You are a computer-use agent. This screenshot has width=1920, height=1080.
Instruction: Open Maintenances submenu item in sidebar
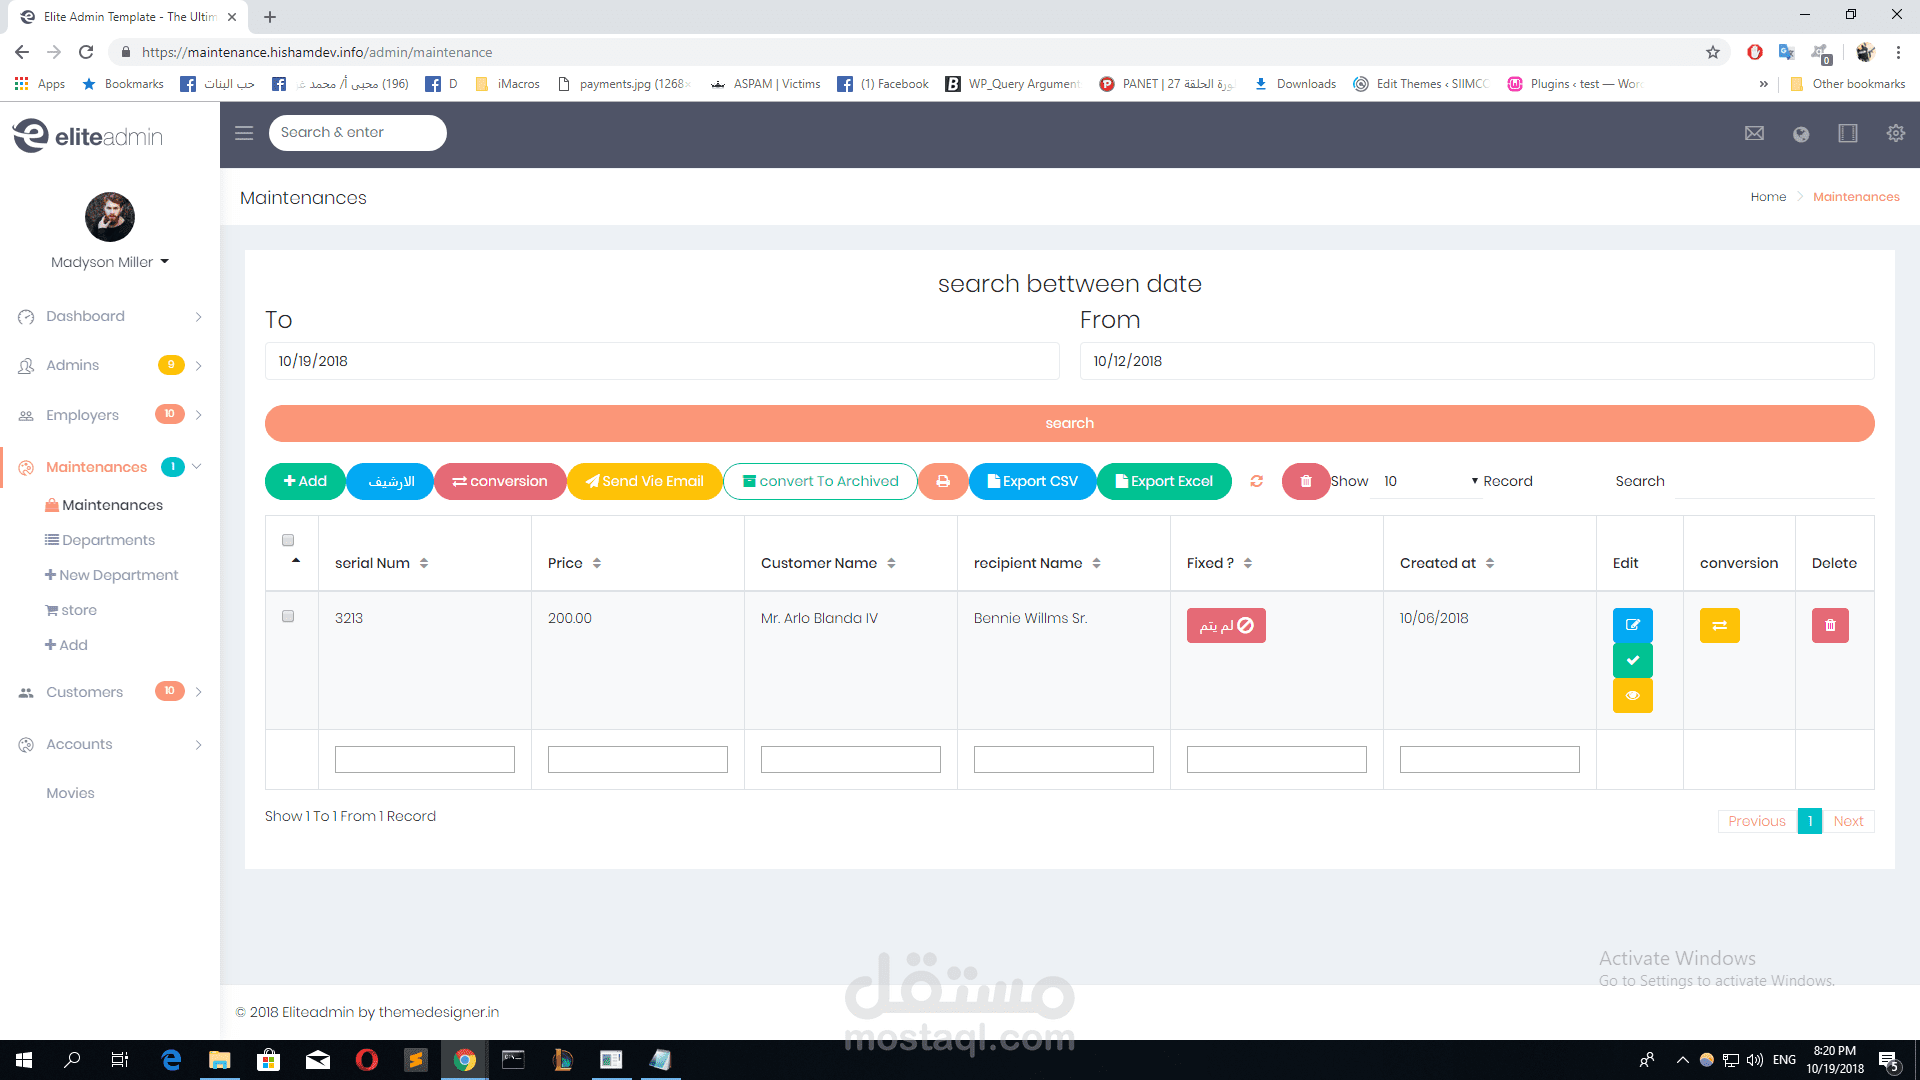pos(104,505)
